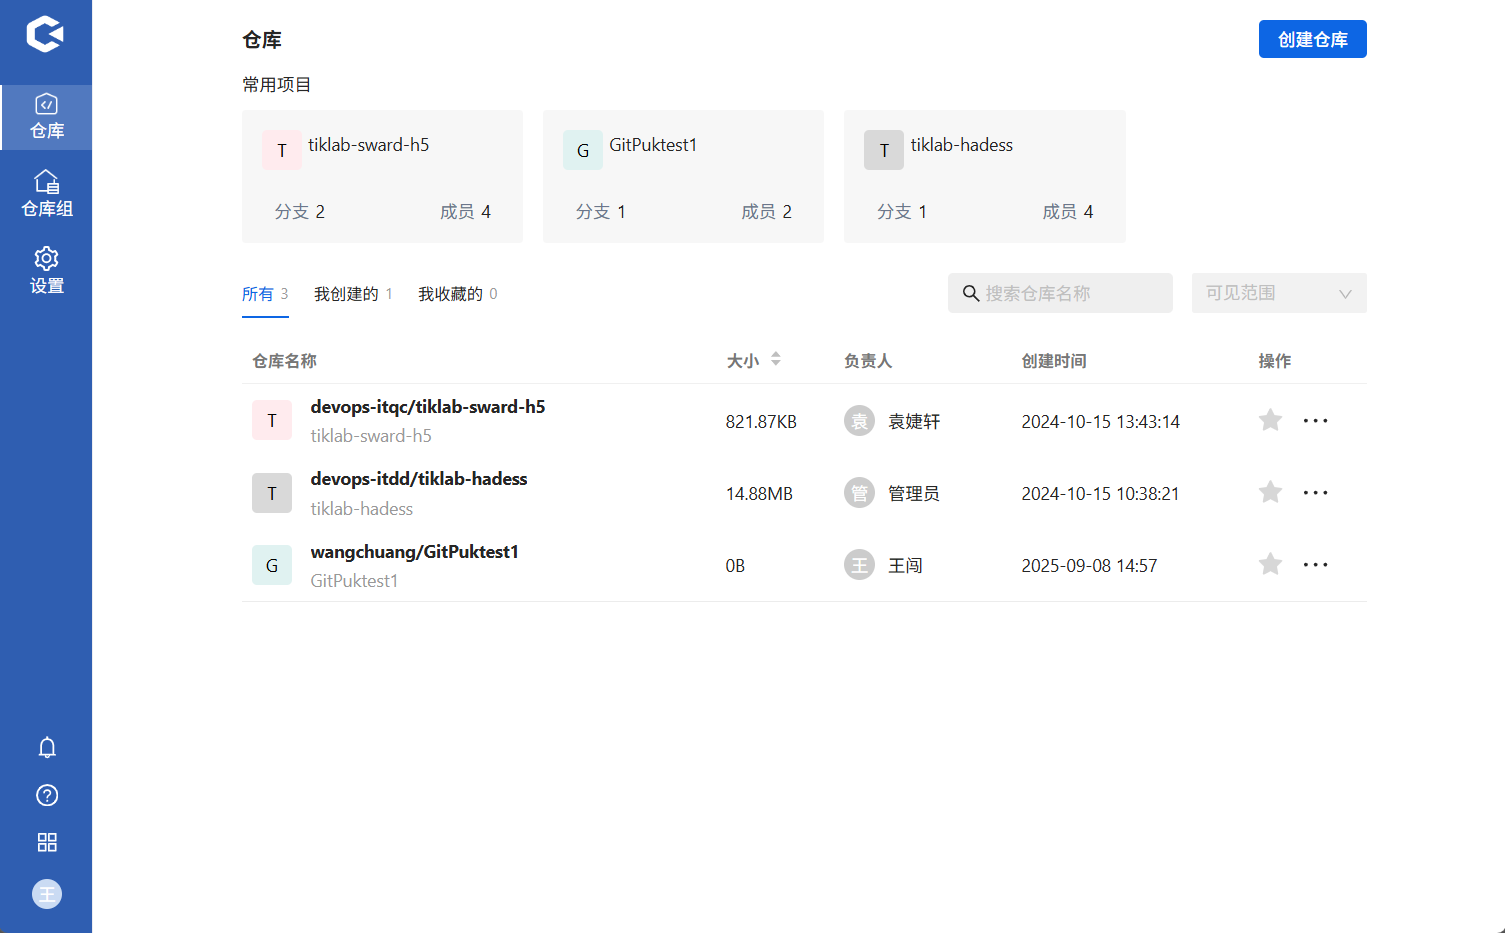
Task: Click the T icon of the devops-itdd/tiklab-hadess row
Action: tap(272, 493)
